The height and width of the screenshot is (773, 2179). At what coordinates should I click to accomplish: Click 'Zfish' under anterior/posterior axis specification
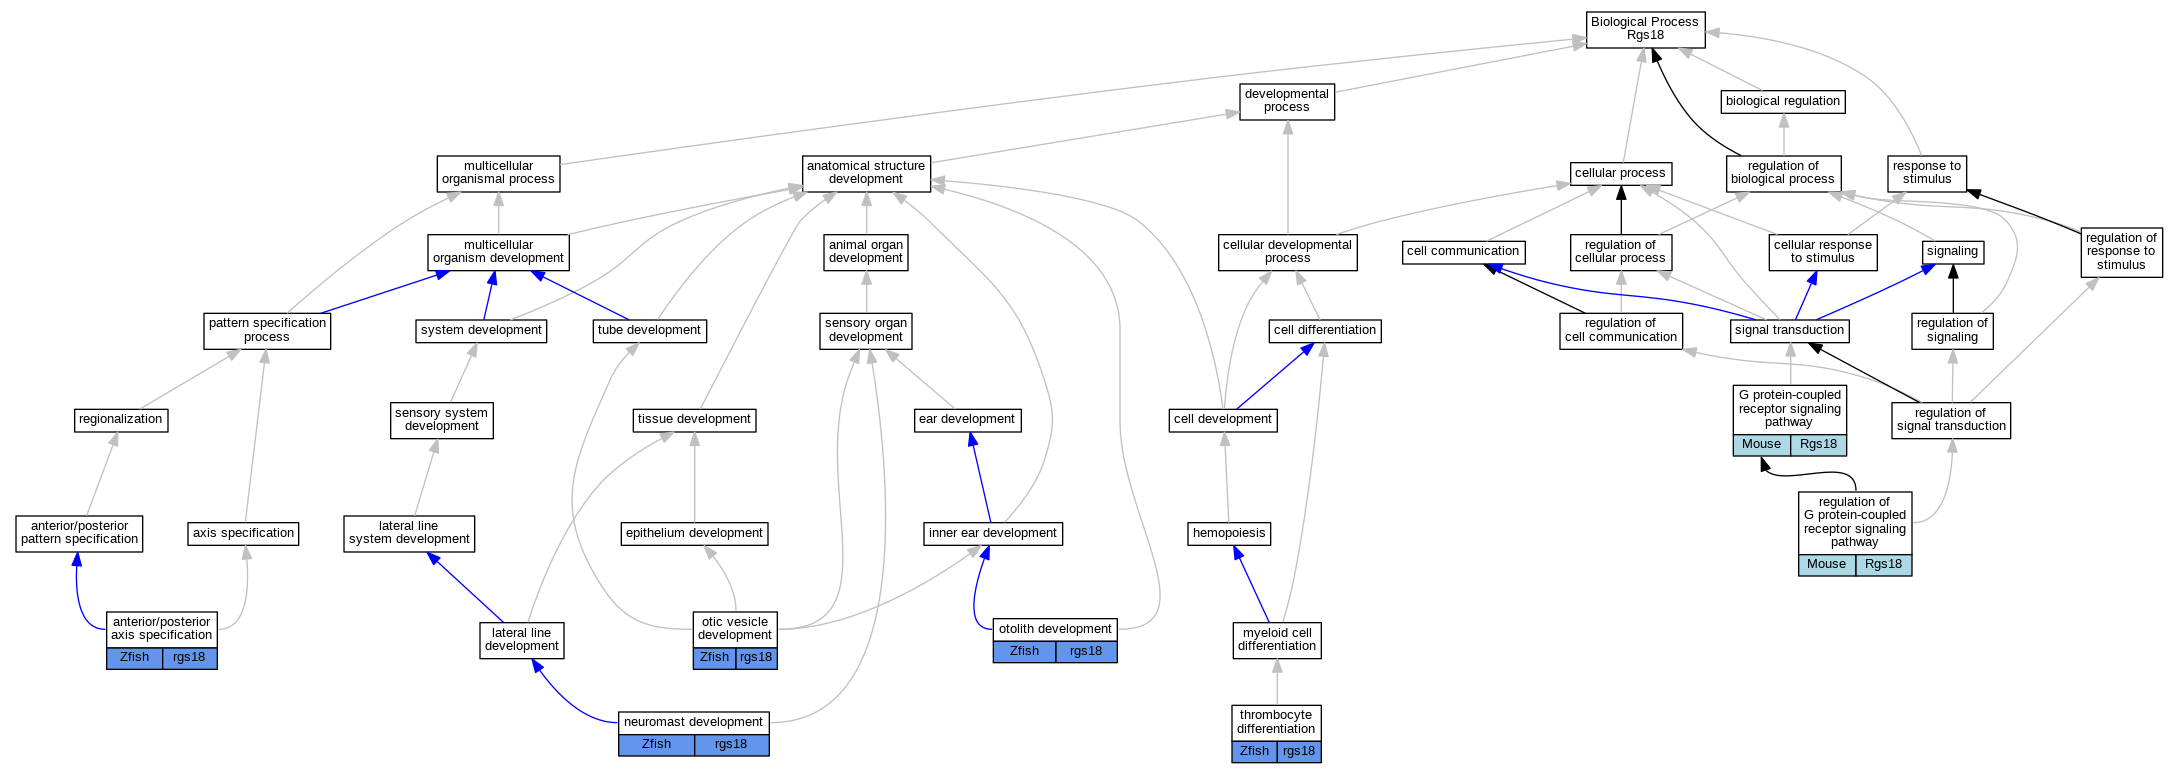(135, 658)
